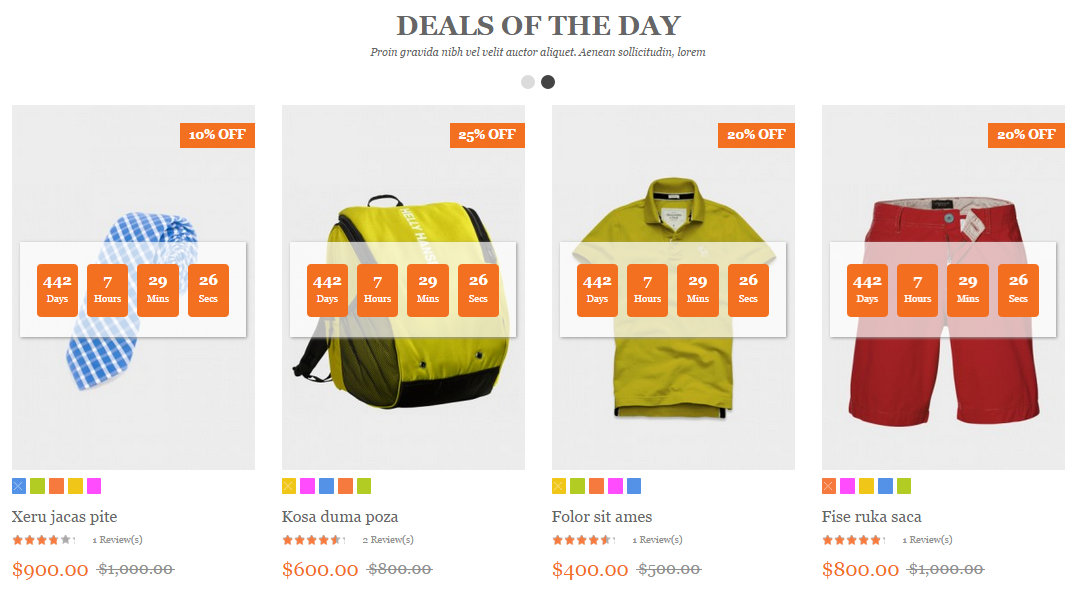
Task: Click the star rating of Xeru jacas pite
Action: click(x=43, y=540)
